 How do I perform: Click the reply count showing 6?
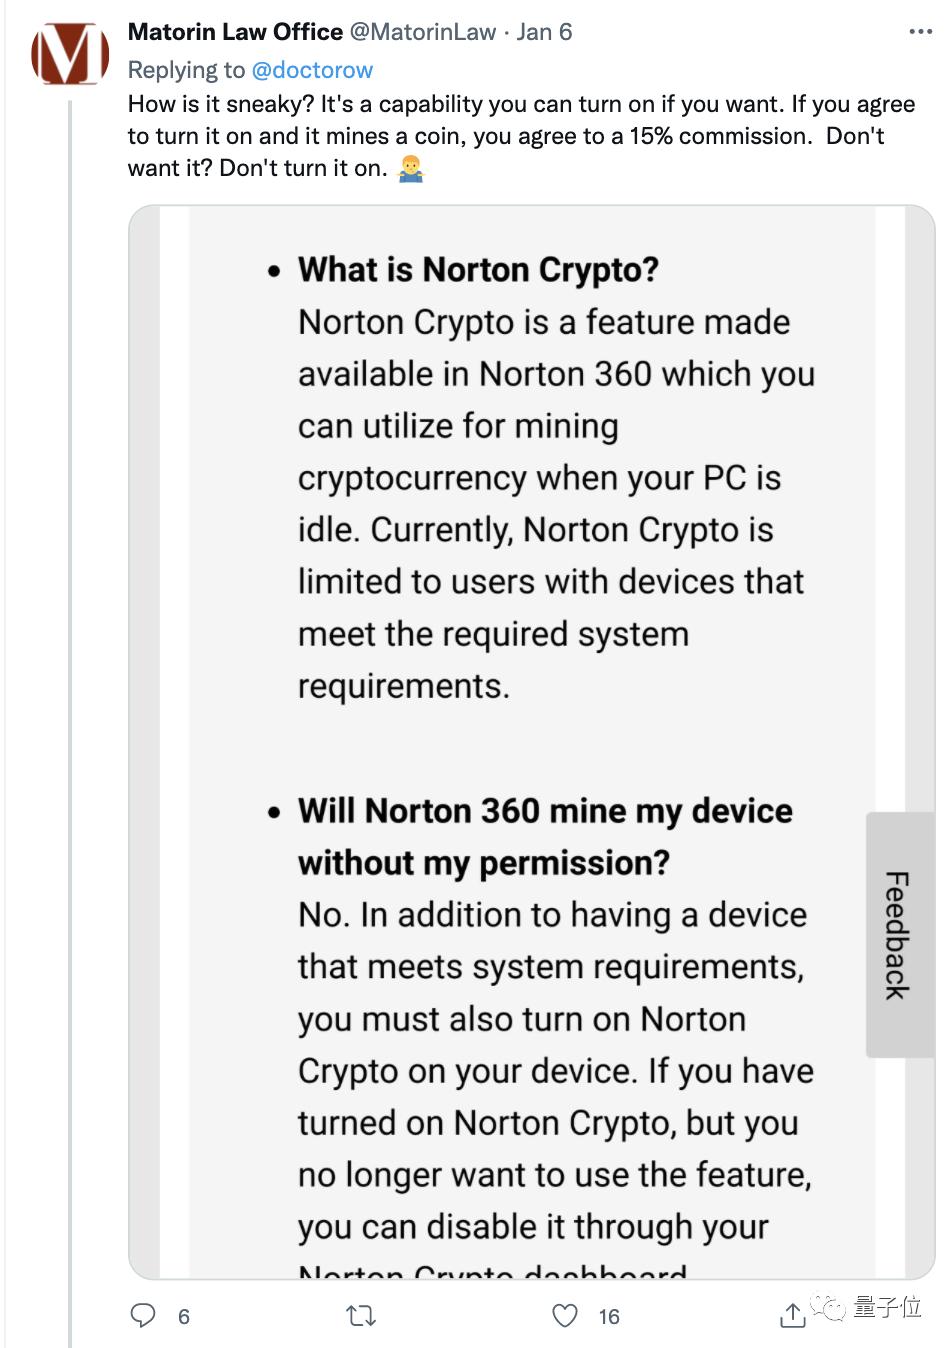tap(183, 1317)
